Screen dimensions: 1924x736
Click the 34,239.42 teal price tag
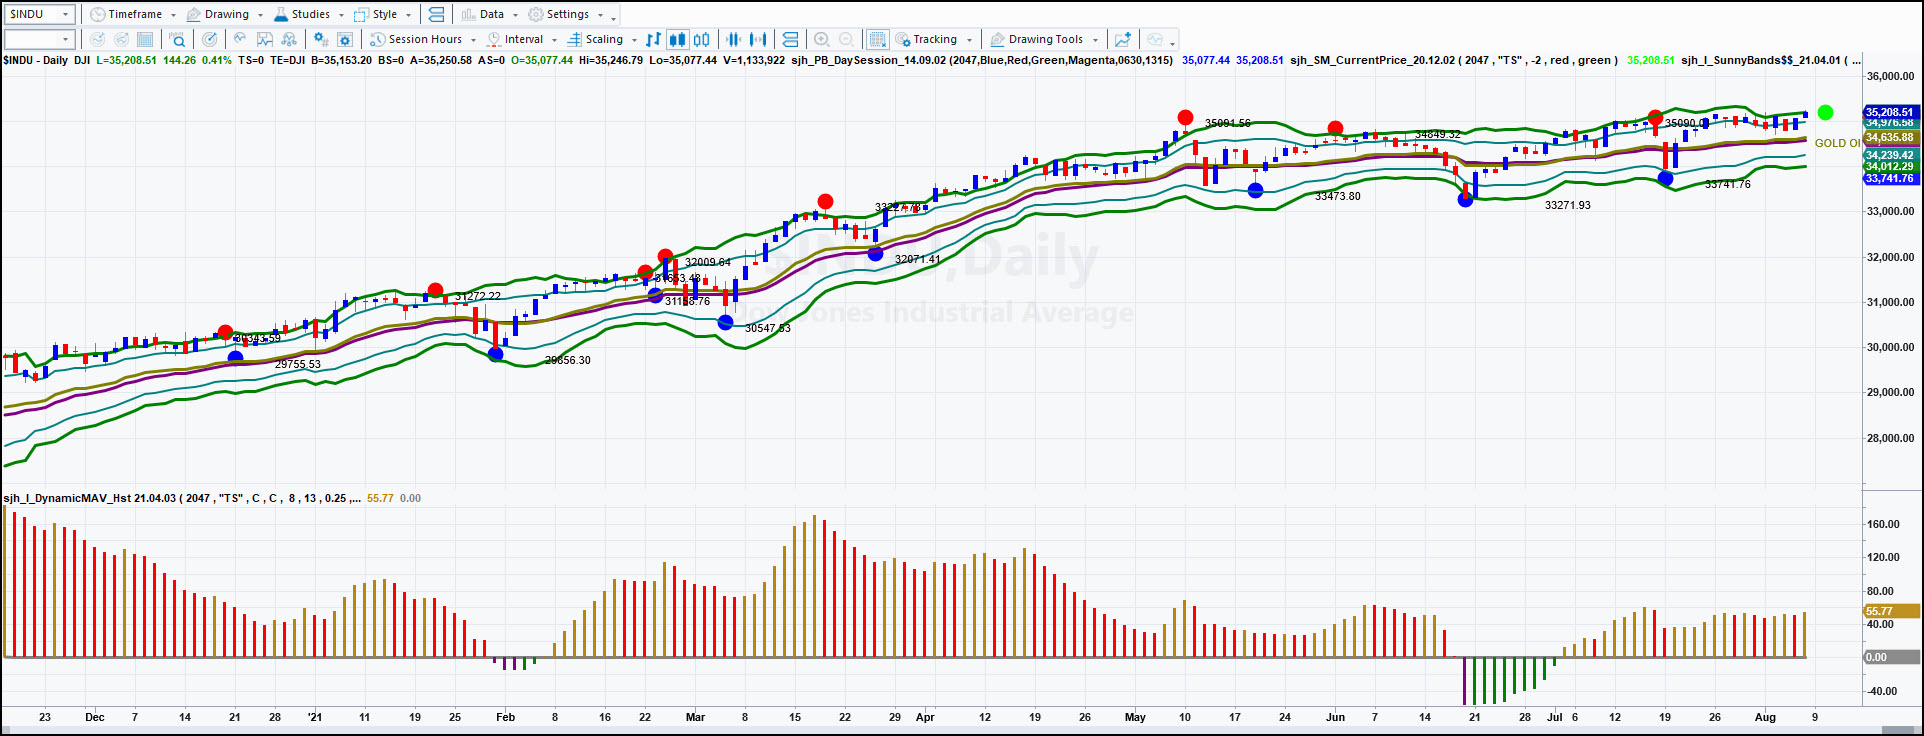1890,155
